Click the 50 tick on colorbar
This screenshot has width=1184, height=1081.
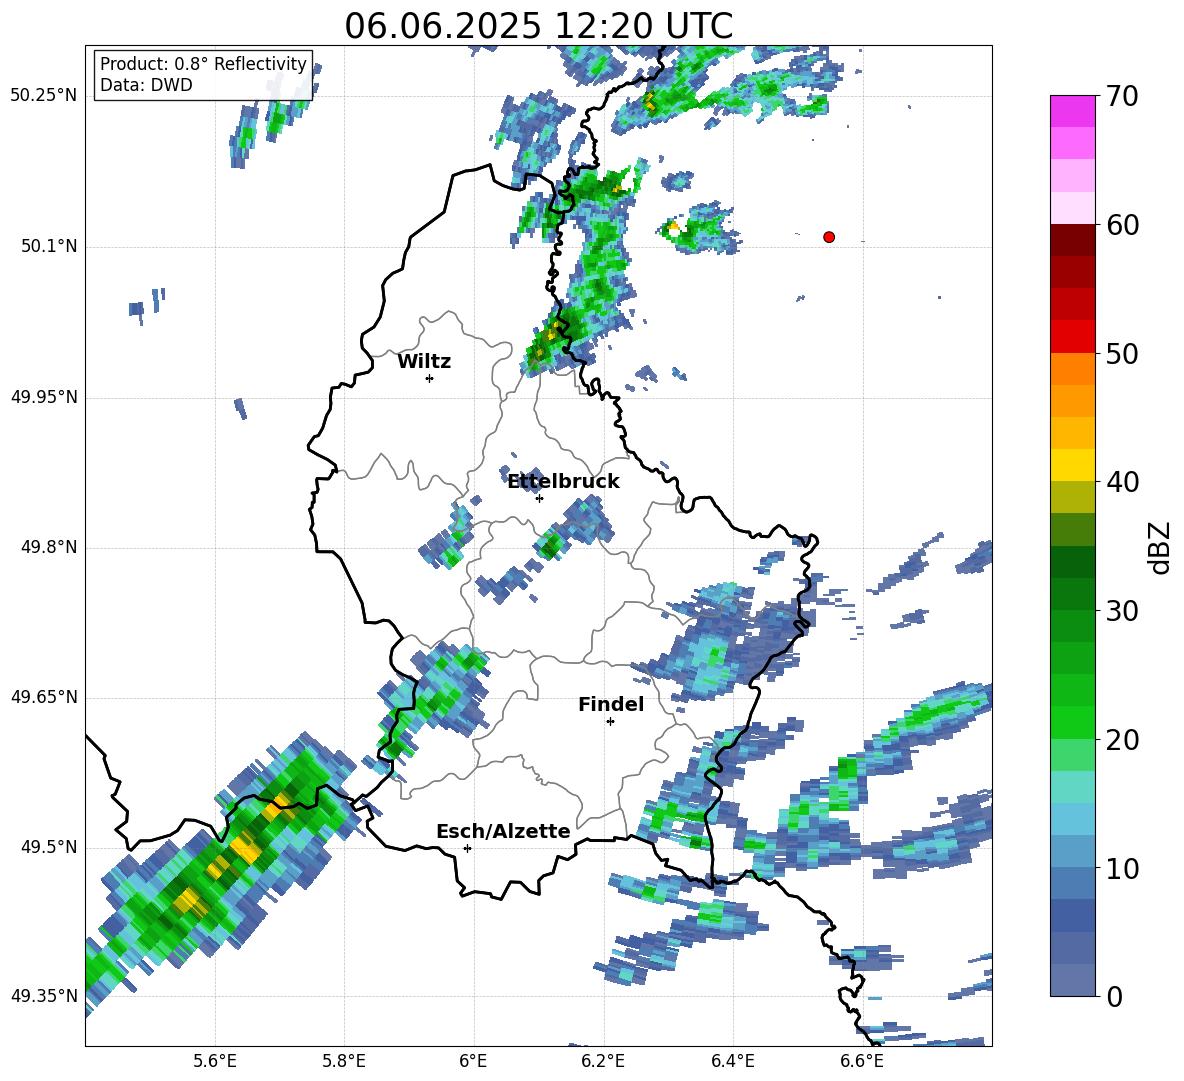point(1121,353)
